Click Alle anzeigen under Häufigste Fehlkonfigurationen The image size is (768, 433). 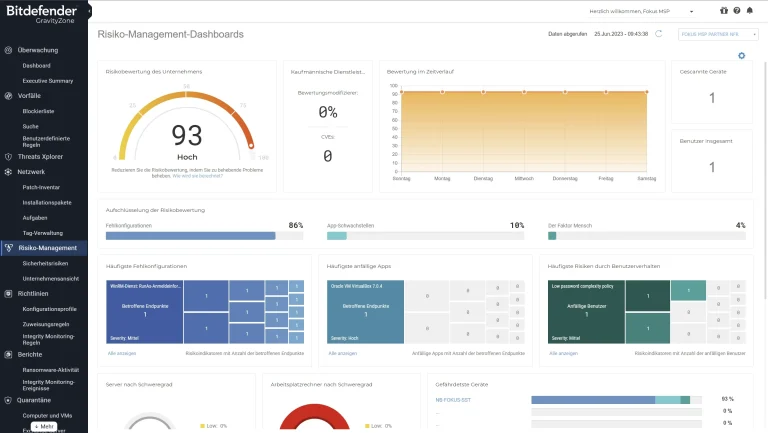(122, 353)
